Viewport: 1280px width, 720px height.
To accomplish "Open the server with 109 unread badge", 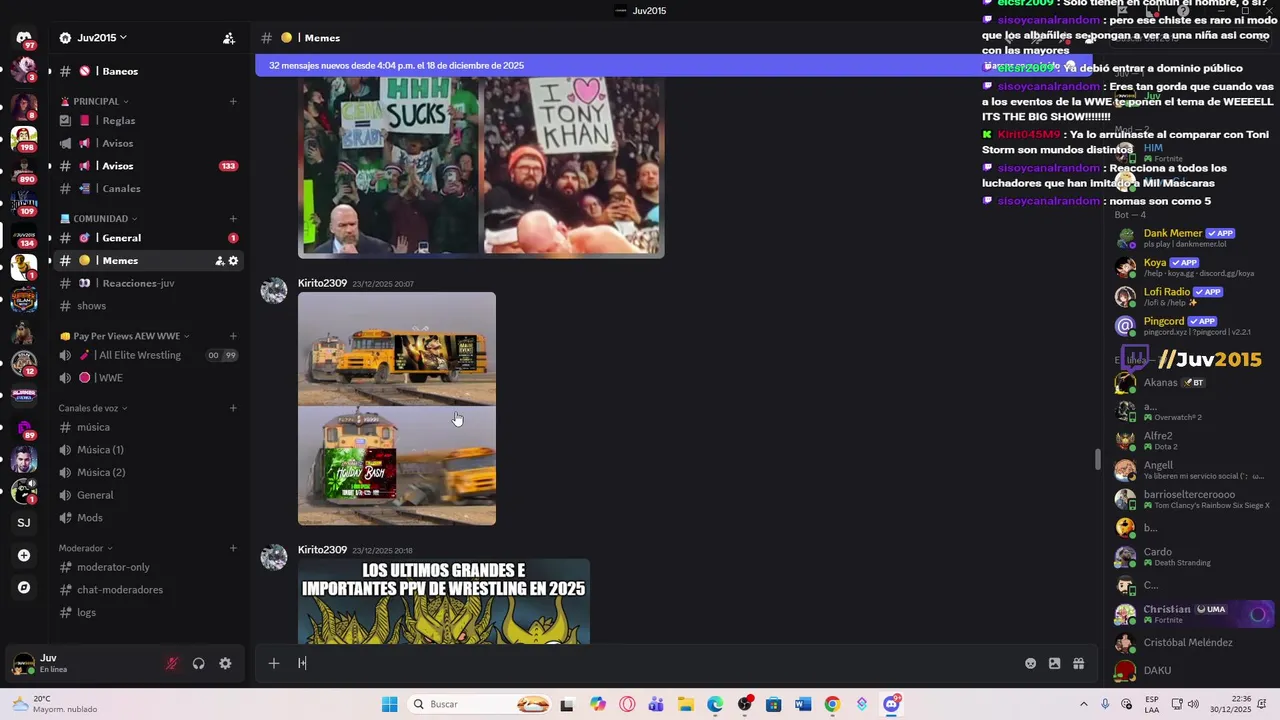I will point(24,203).
